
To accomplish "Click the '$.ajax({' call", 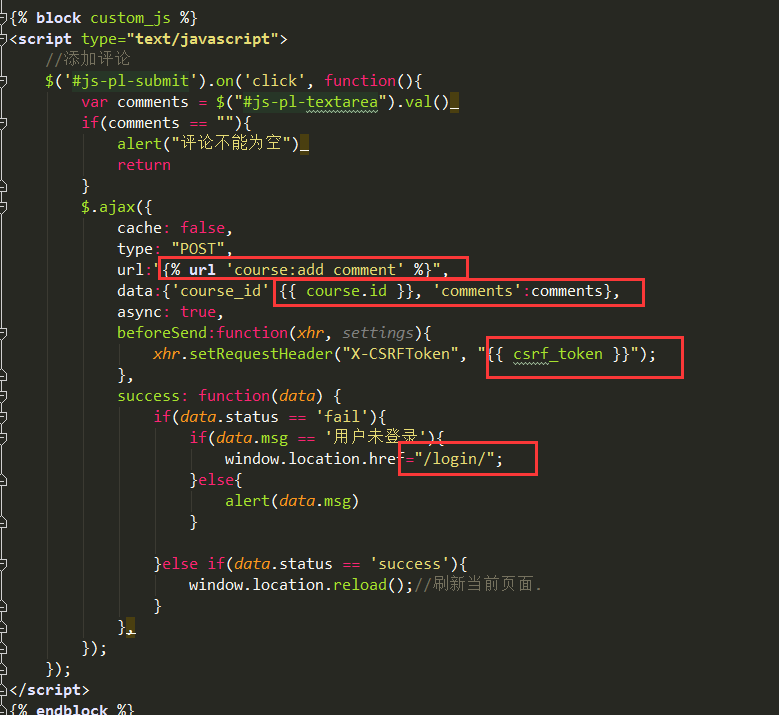I will [117, 207].
